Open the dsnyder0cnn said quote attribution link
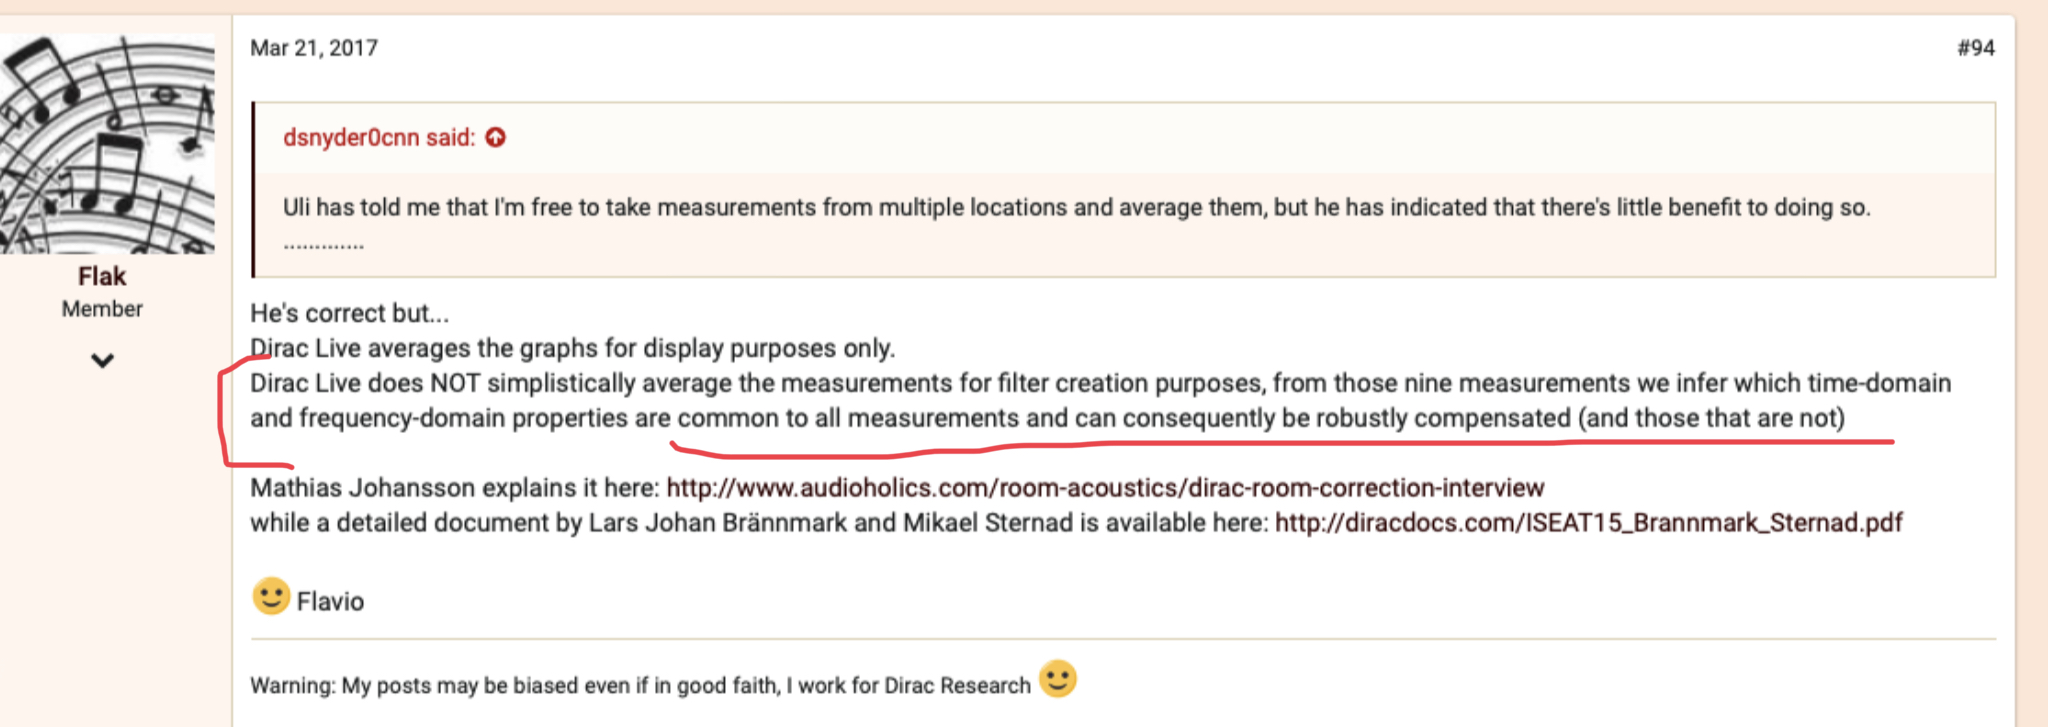The width and height of the screenshot is (2048, 727). (379, 137)
